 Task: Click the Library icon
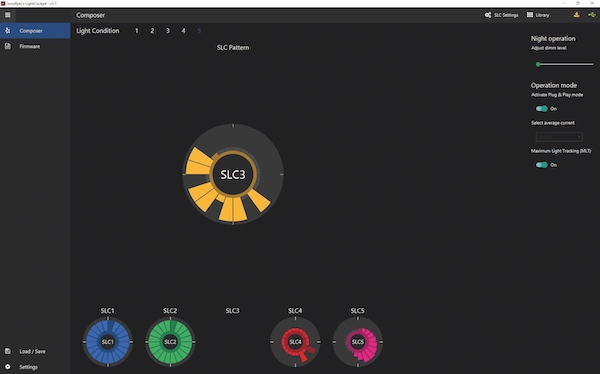(530, 15)
